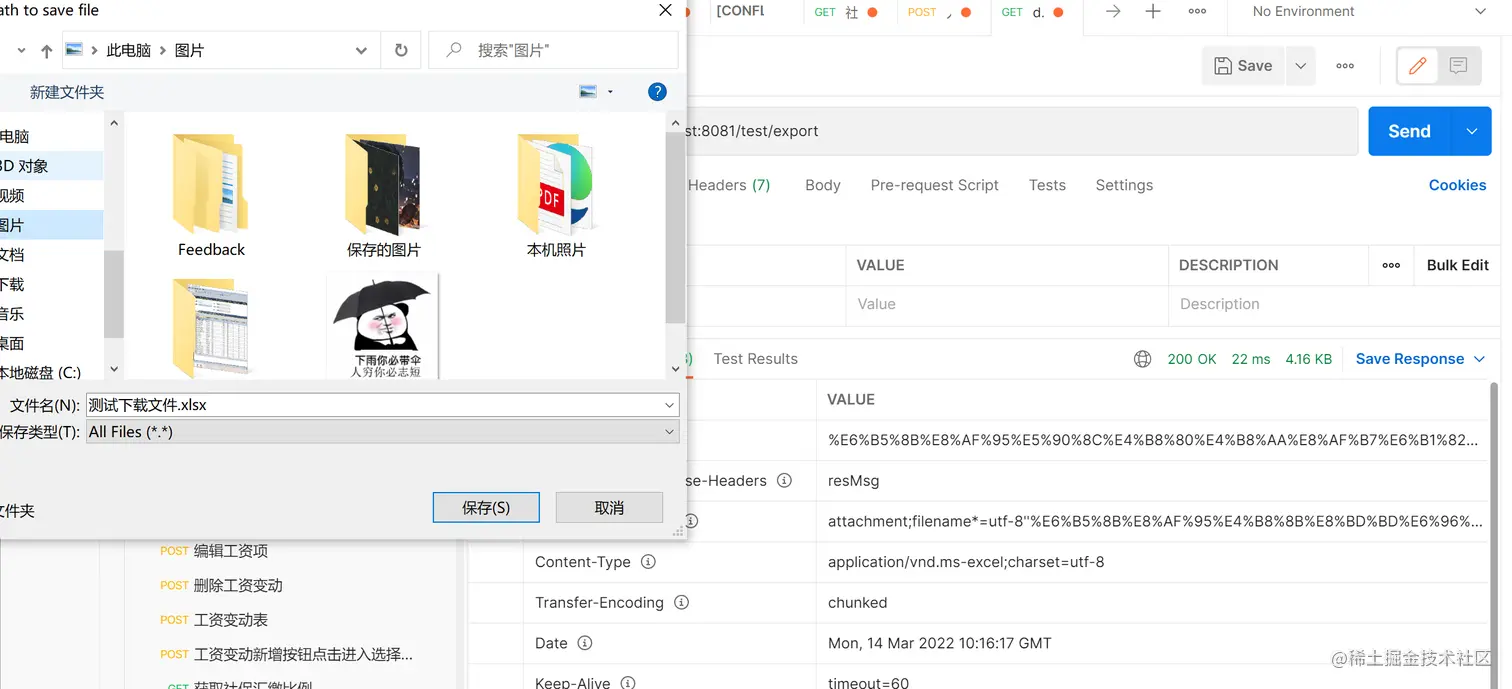Click the search magnifier in 搜索"图片" box

[x=454, y=50]
